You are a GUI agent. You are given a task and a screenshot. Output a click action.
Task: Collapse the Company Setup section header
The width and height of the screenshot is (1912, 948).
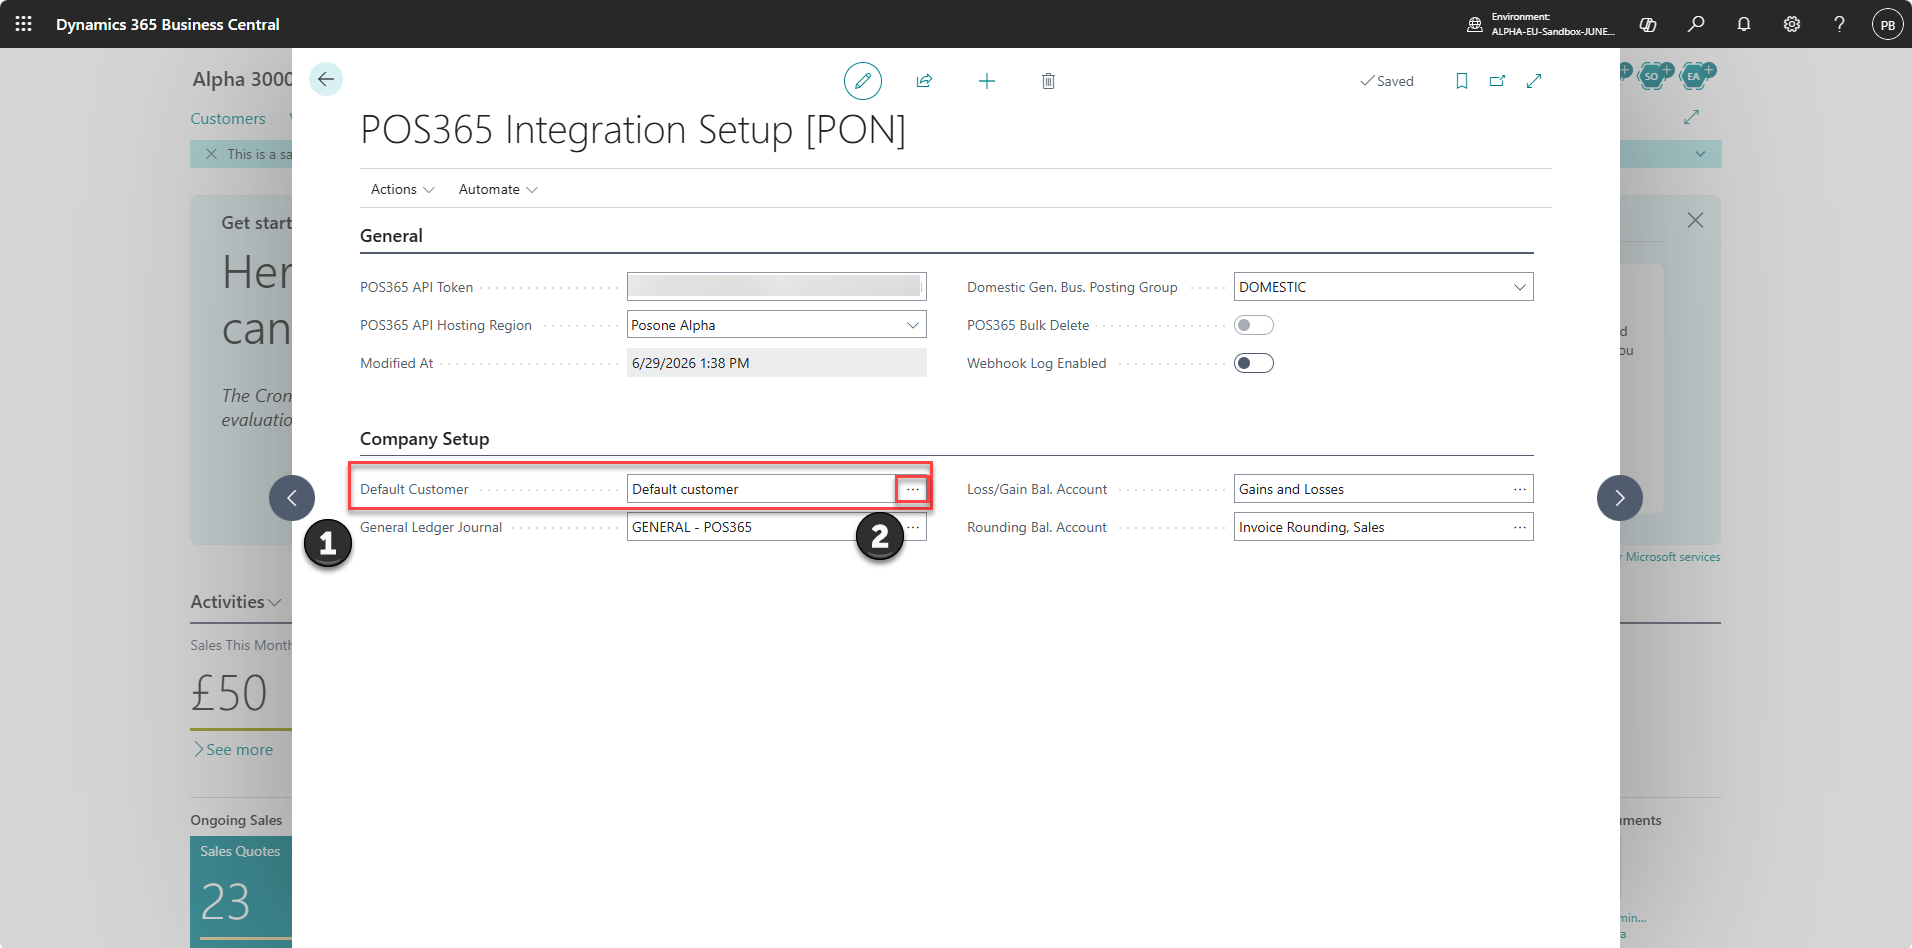coord(425,439)
